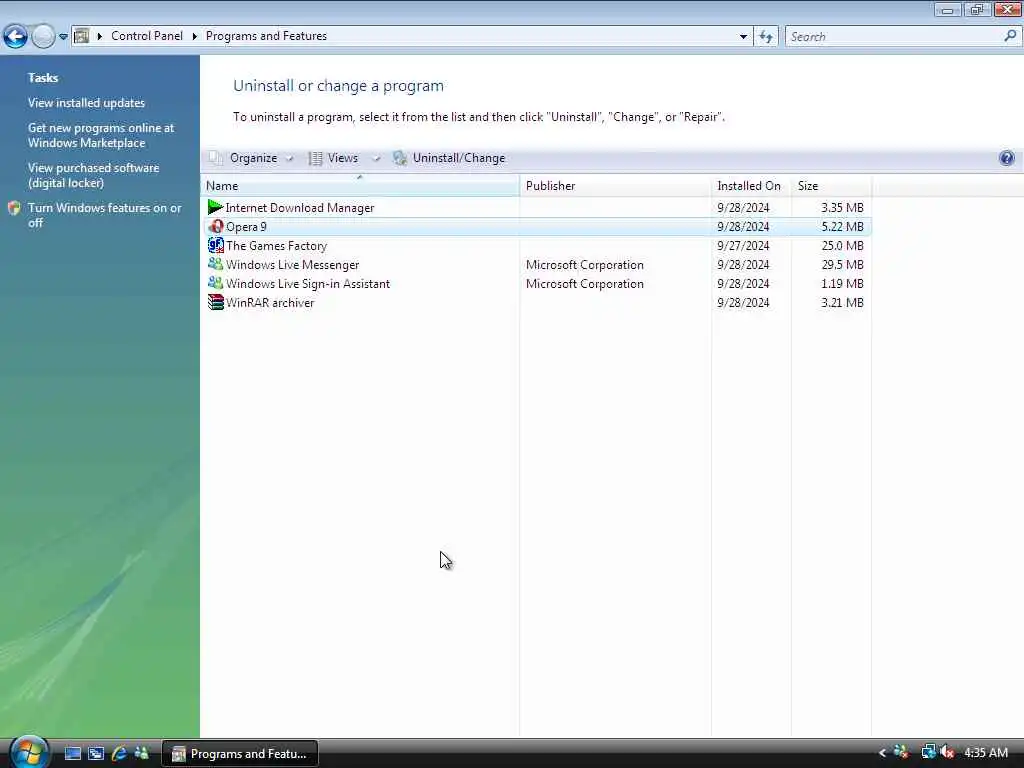
Task: Open View installed updates link
Action: pos(86,103)
